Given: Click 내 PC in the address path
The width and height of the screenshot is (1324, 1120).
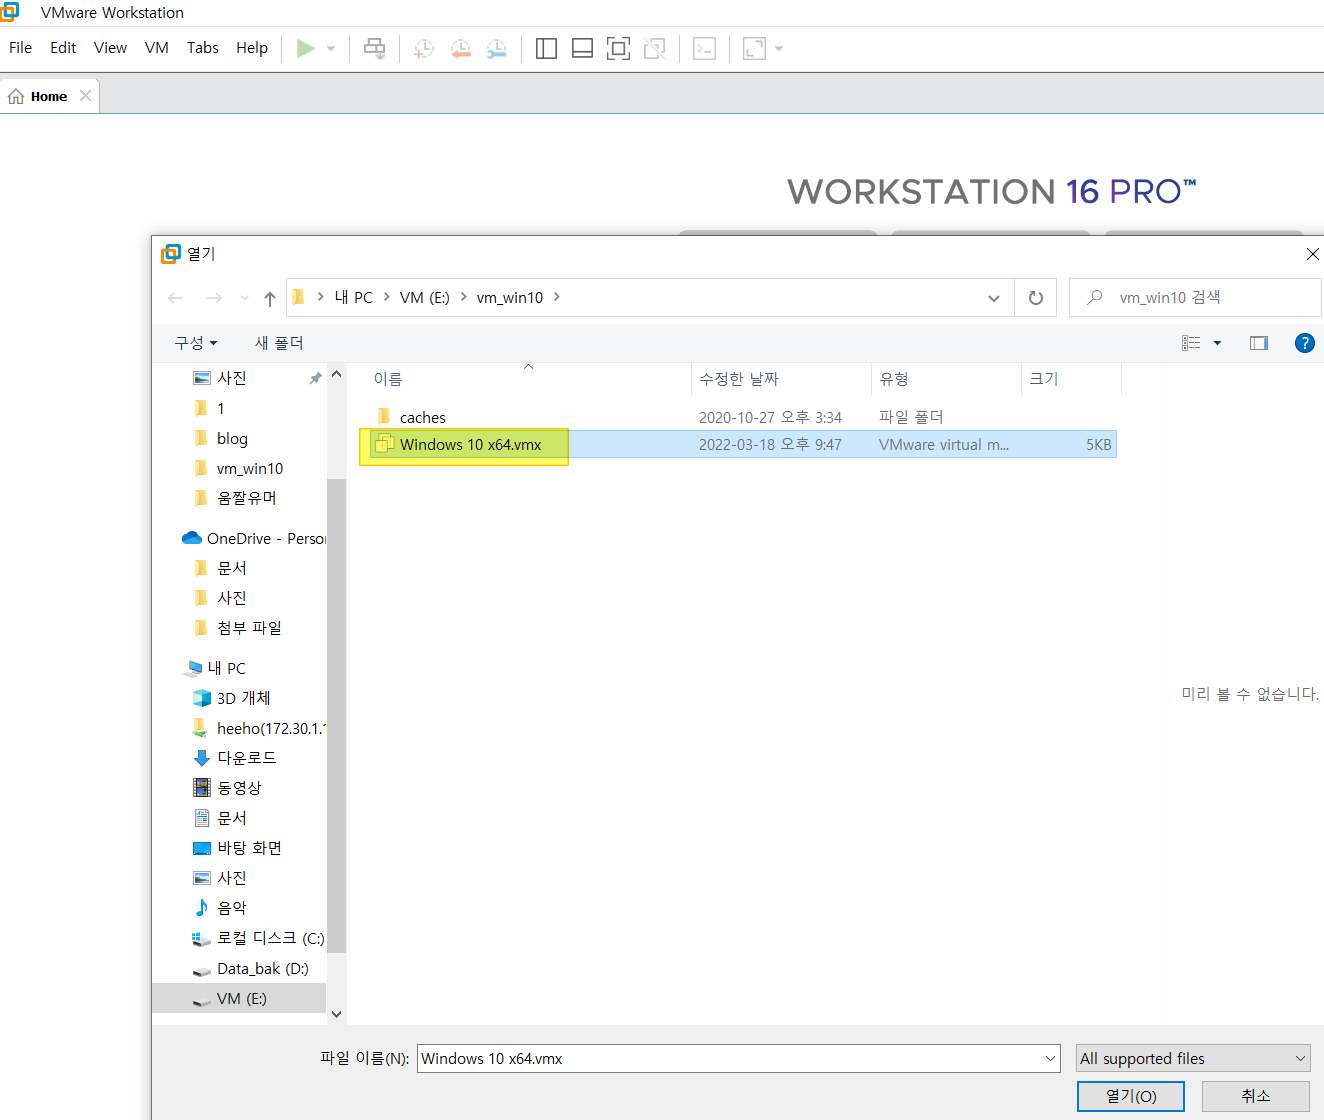Looking at the screenshot, I should click(x=354, y=298).
